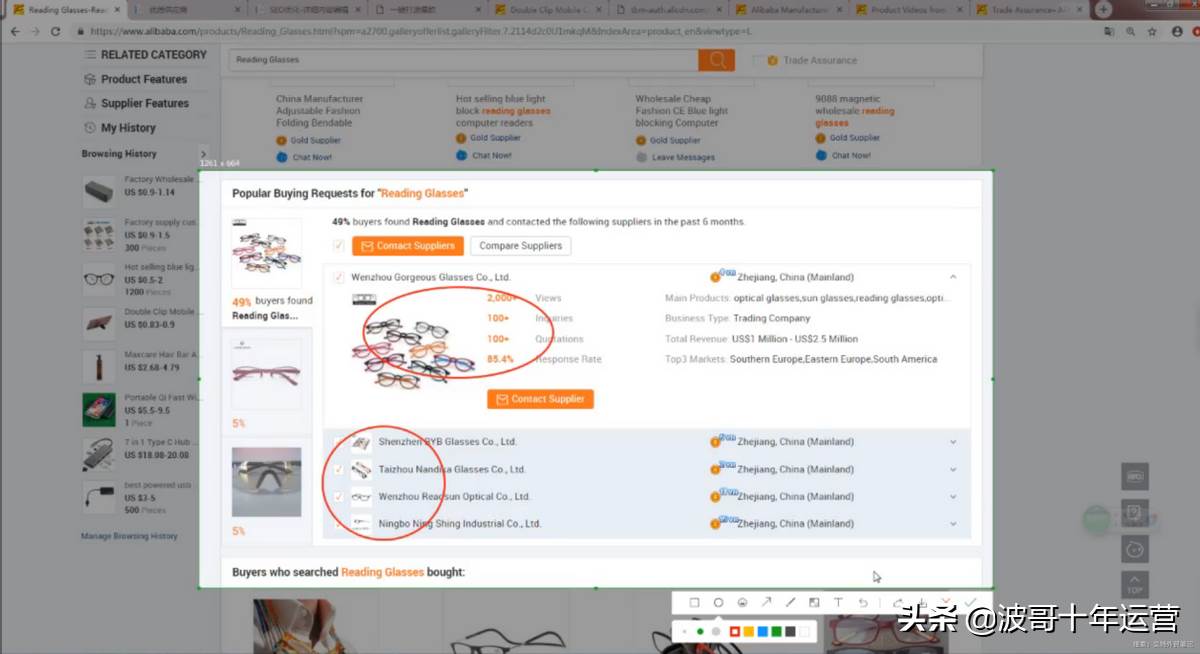The height and width of the screenshot is (654, 1200).
Task: Click the orange search magnifier button
Action: pyautogui.click(x=716, y=60)
